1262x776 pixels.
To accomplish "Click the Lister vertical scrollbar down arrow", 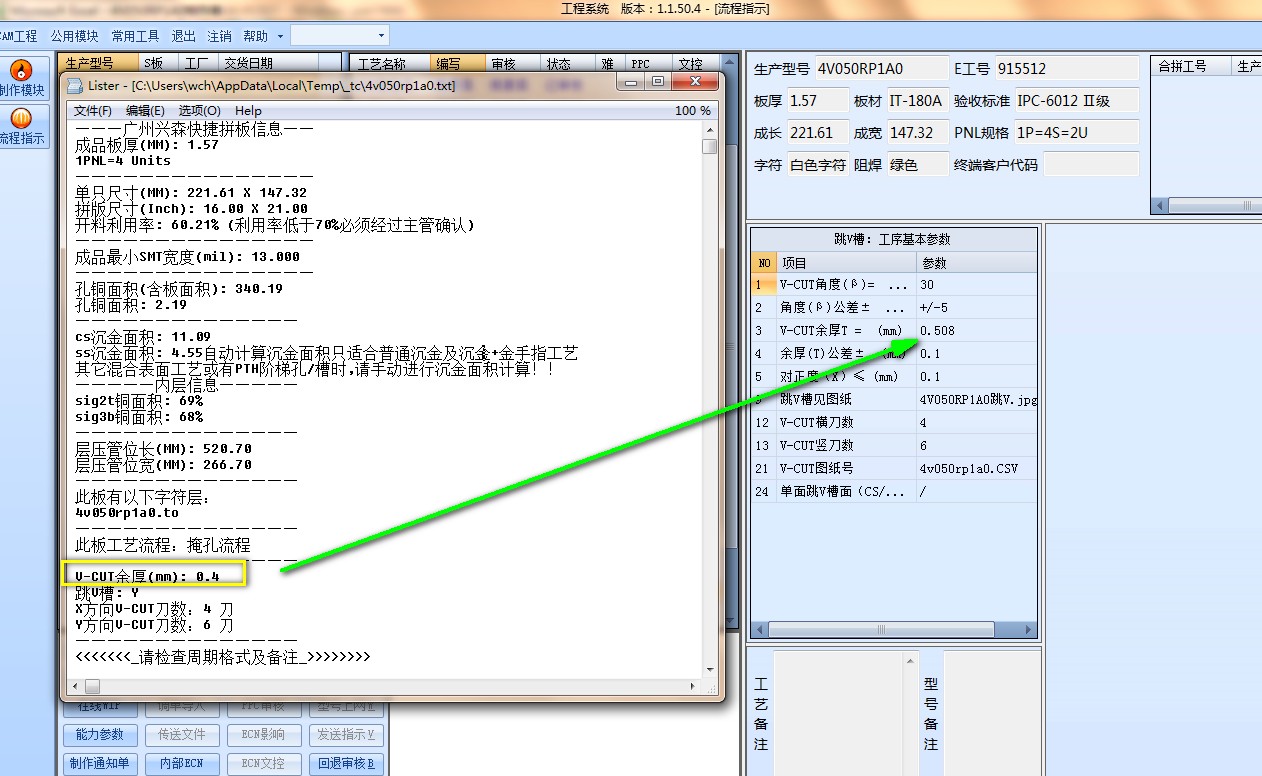I will [x=710, y=670].
